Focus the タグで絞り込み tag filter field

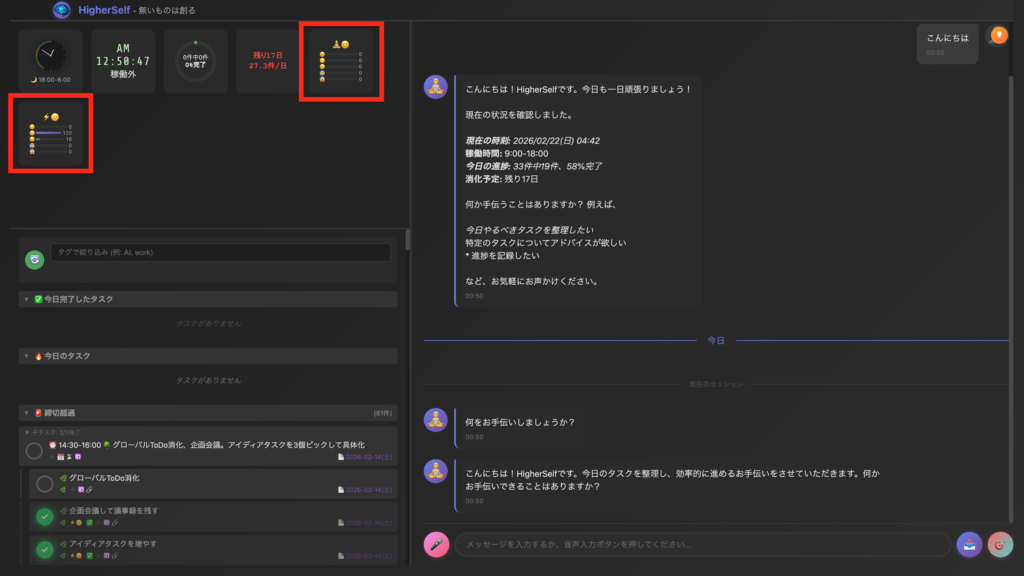(220, 253)
